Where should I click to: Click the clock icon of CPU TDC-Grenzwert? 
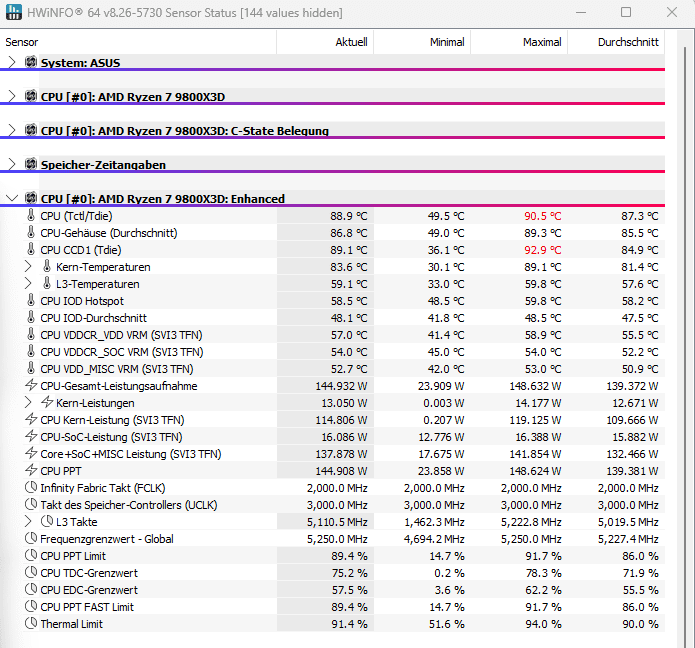(x=31, y=572)
